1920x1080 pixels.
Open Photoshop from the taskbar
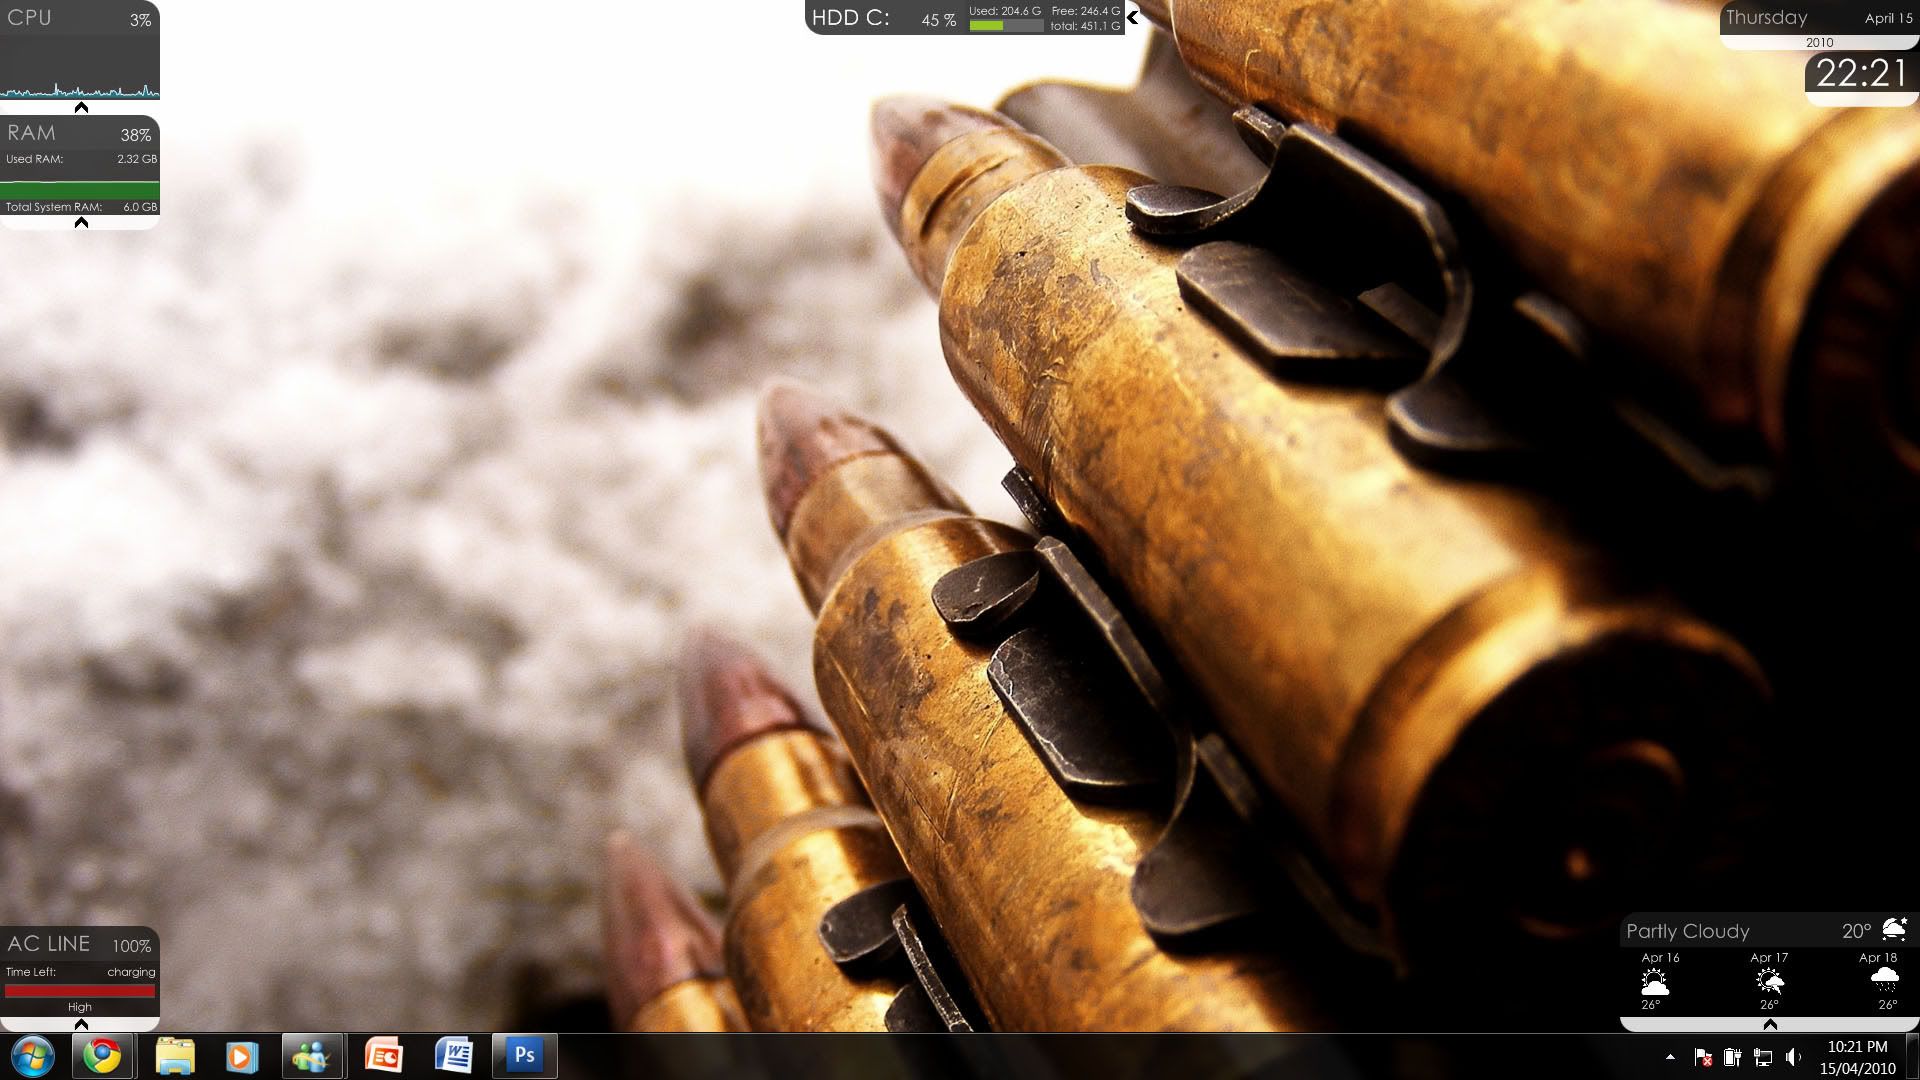tap(524, 1056)
